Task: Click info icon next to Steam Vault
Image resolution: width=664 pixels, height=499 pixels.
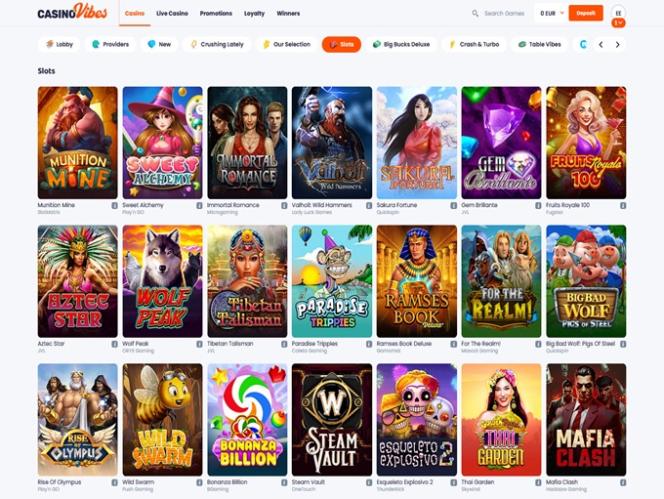Action: (369, 482)
